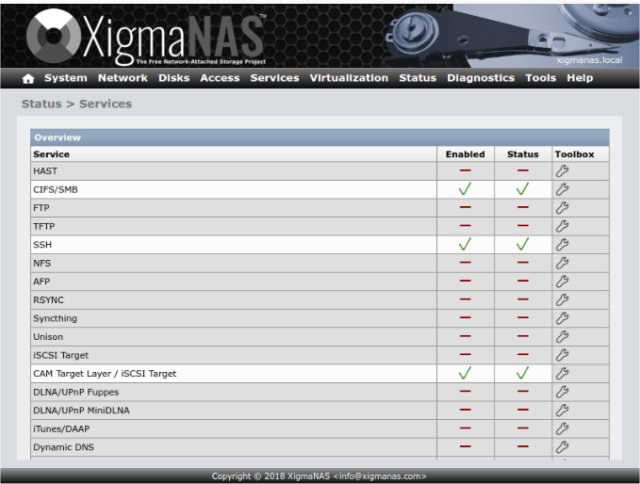This screenshot has height=484, width=640.
Task: Open the NFS toolbox wrench
Action: [x=562, y=263]
